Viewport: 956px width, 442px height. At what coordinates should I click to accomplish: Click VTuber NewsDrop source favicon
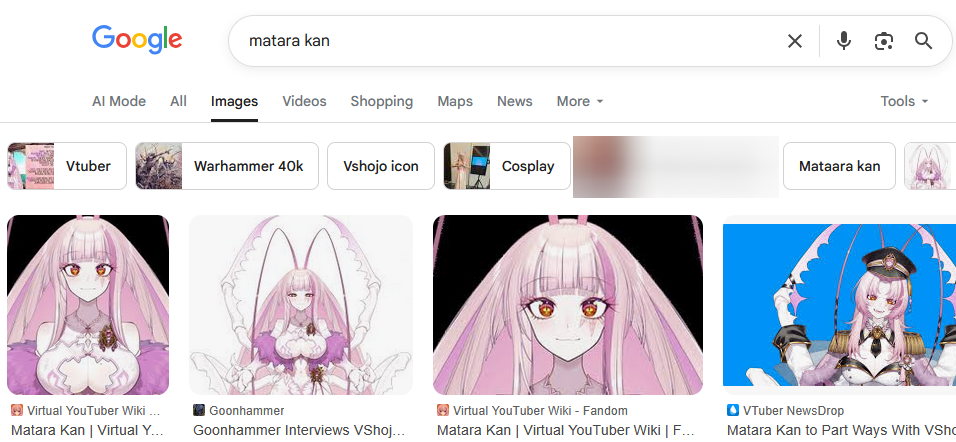tap(732, 410)
